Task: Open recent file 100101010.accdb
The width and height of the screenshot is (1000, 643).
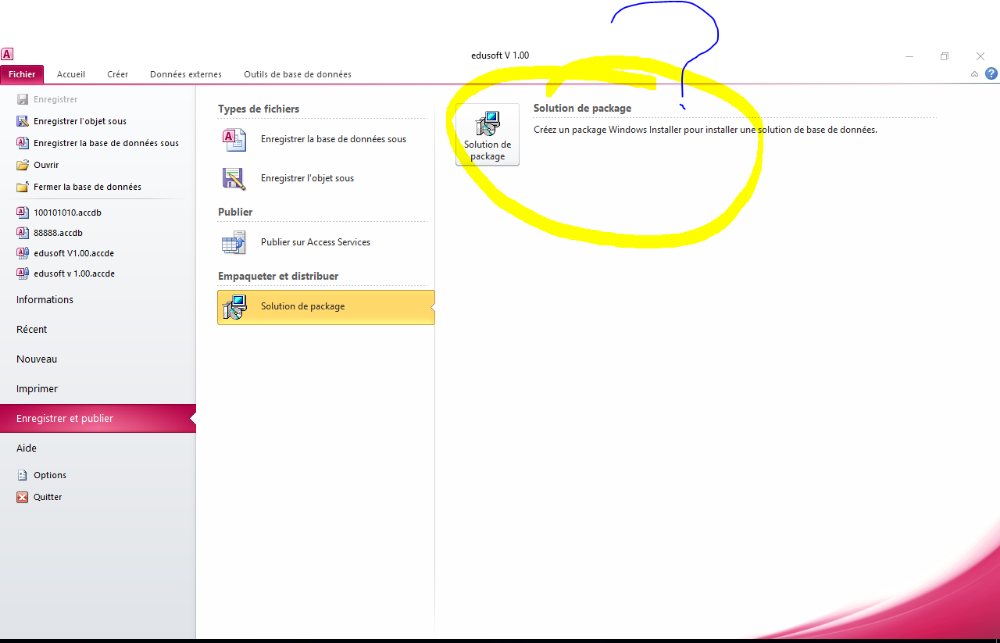Action: coord(67,213)
